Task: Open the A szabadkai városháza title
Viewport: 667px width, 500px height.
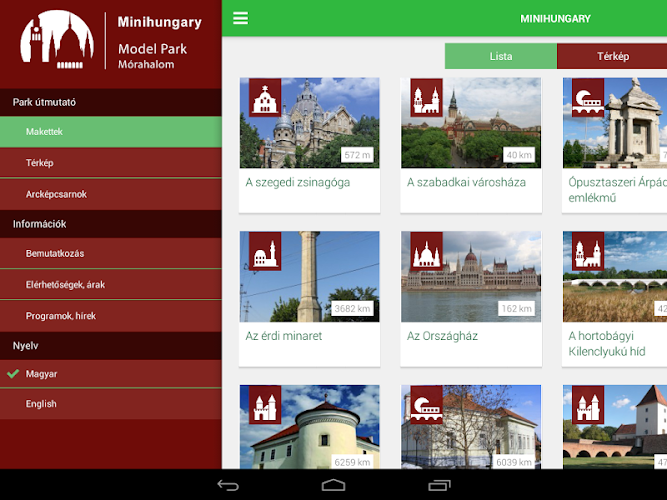Action: pyautogui.click(x=466, y=182)
